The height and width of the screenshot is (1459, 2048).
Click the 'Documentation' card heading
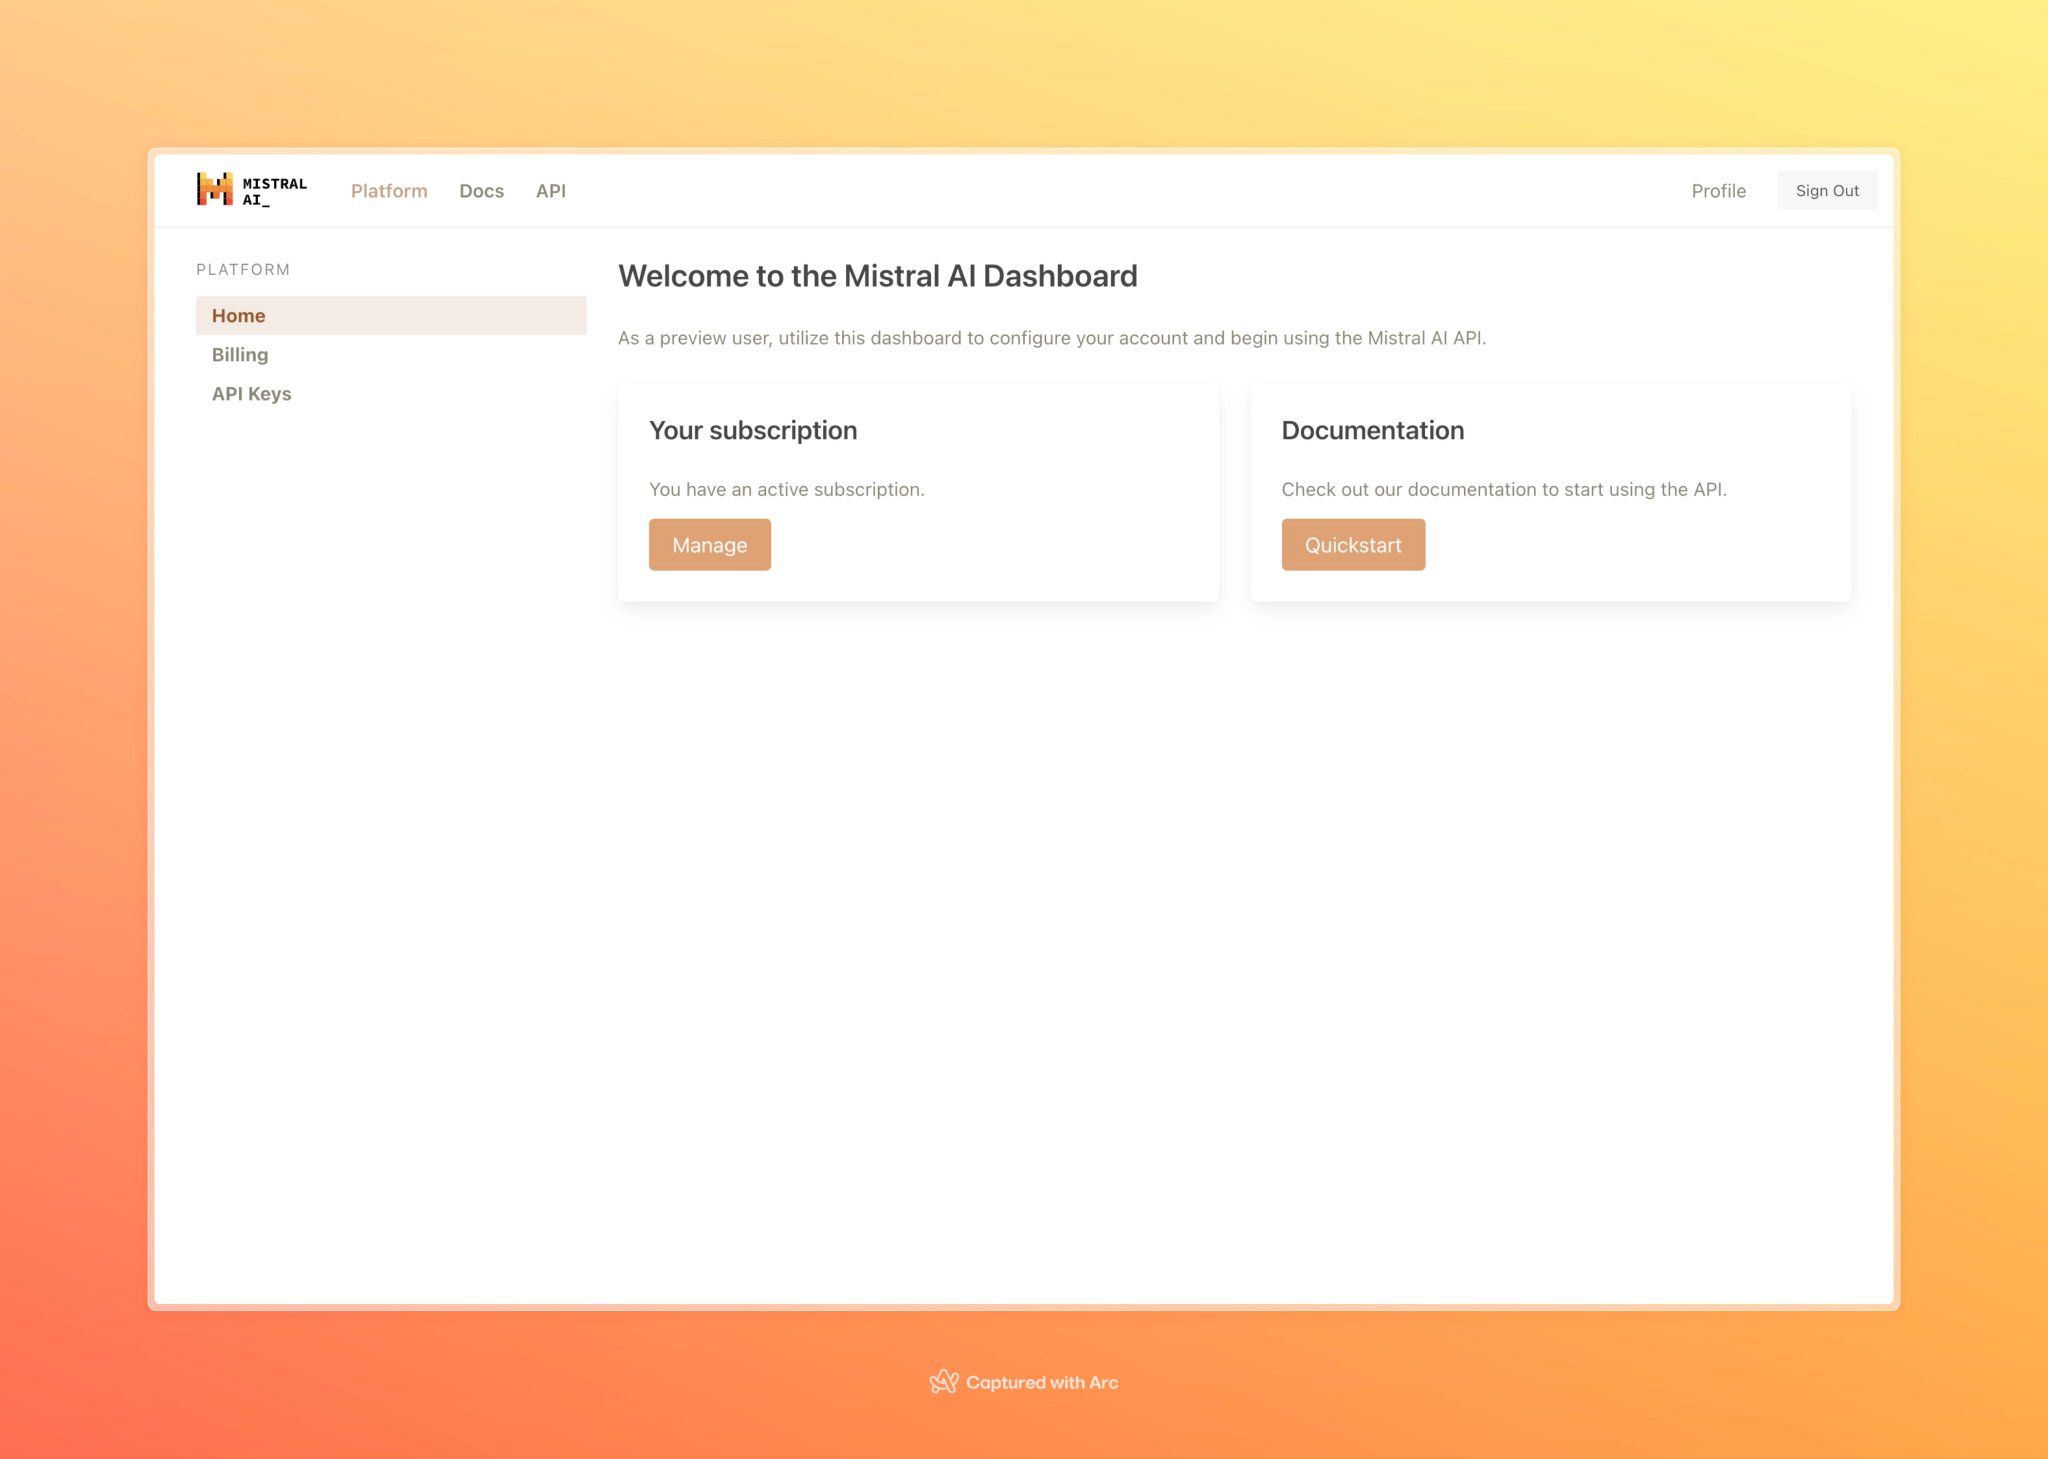click(1373, 430)
